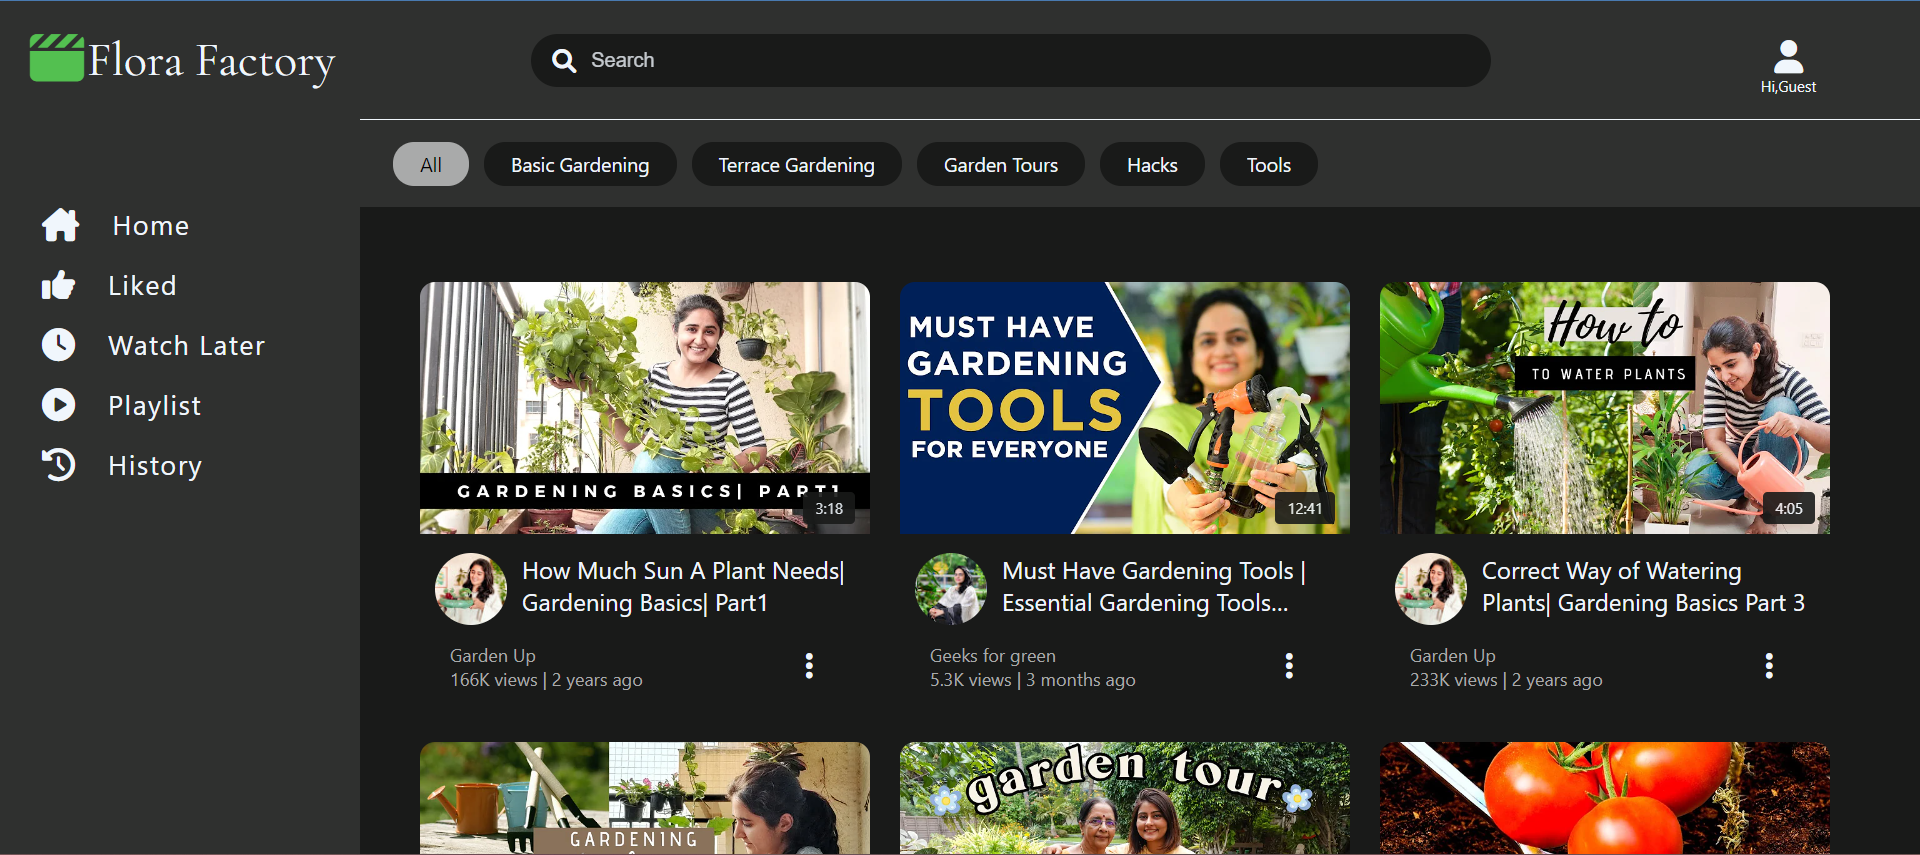The height and width of the screenshot is (855, 1920).
Task: Open the Liked videos page
Action: (142, 286)
